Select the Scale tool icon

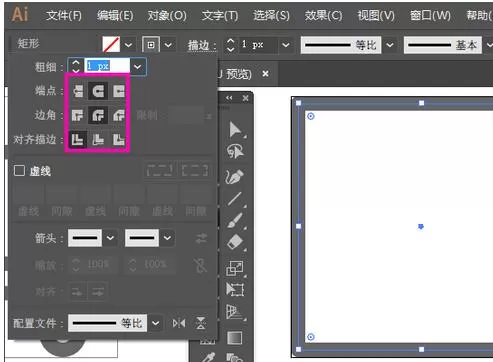[x=235, y=268]
